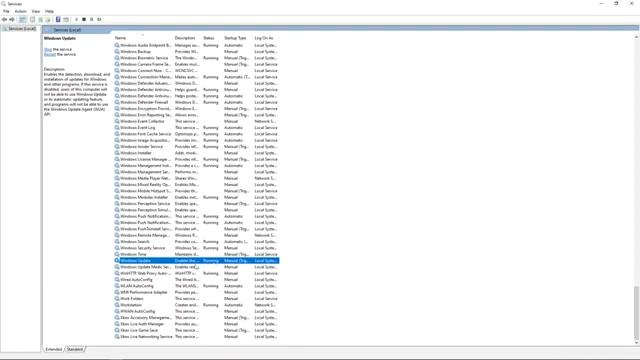Select the Windows Mixed Reality OpenXR row
Viewport: 640px width, 360px height.
pos(197,184)
